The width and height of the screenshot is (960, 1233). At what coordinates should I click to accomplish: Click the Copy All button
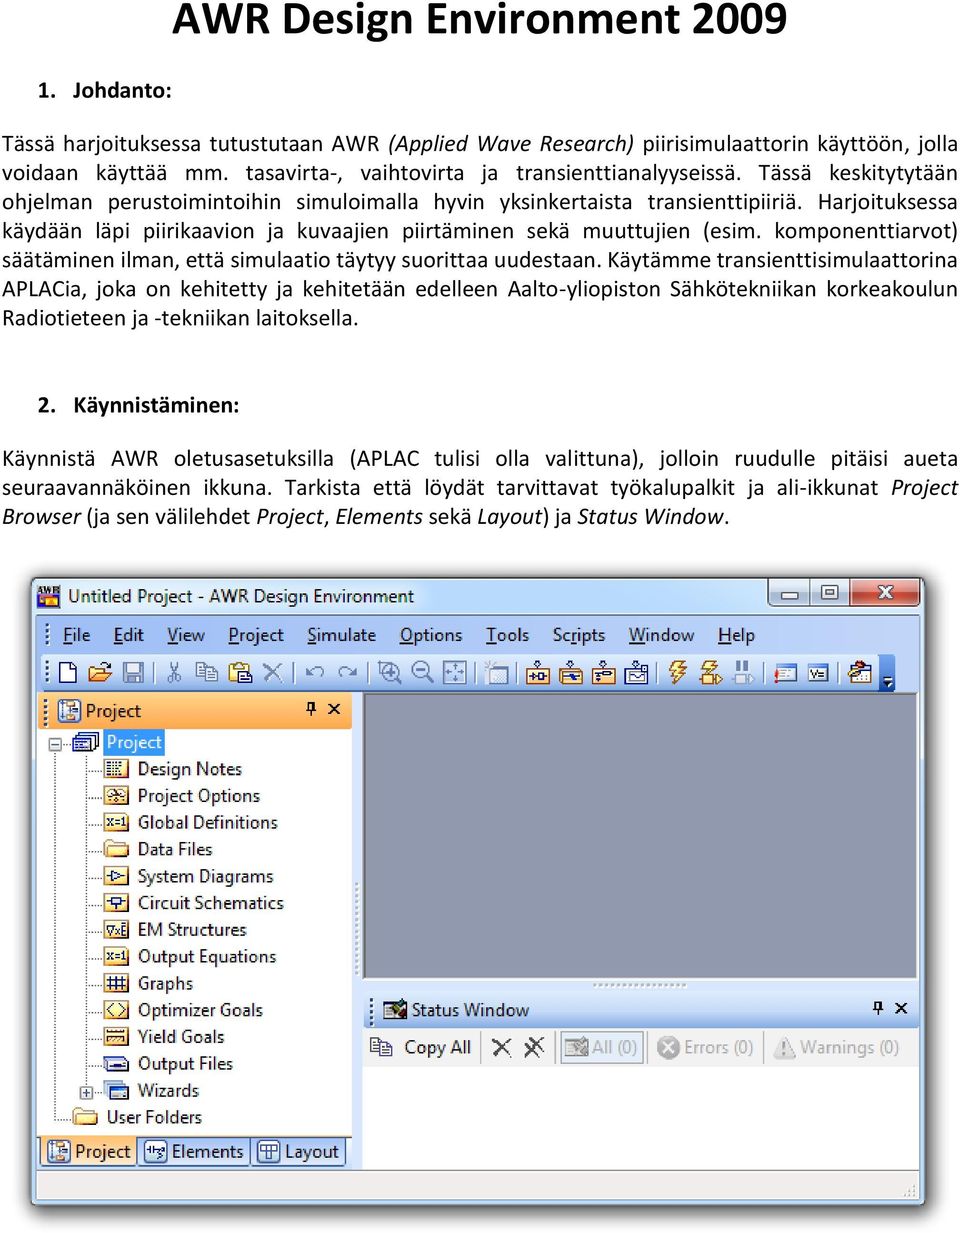[421, 1047]
